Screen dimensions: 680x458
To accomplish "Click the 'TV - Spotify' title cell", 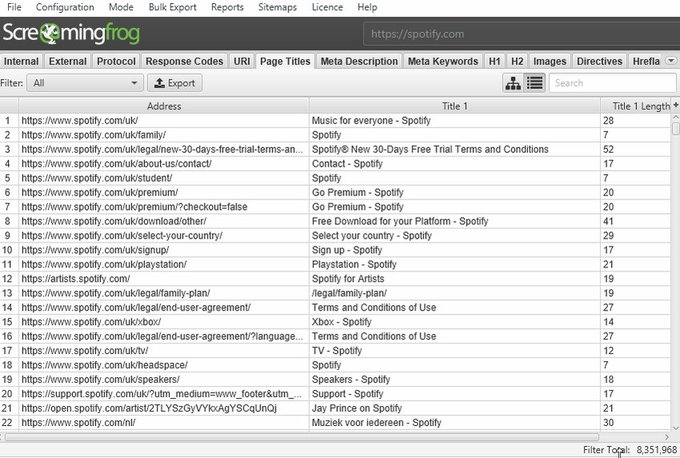I will tap(454, 350).
